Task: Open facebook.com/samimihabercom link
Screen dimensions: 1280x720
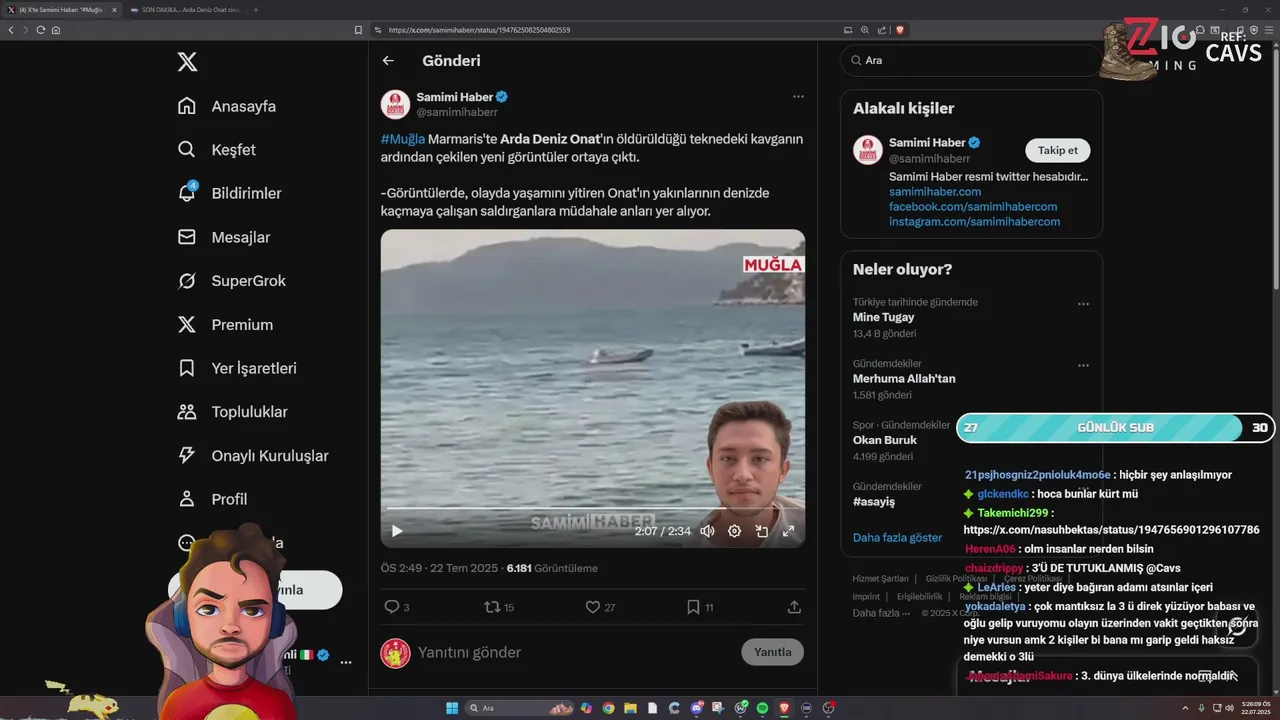Action: [973, 207]
